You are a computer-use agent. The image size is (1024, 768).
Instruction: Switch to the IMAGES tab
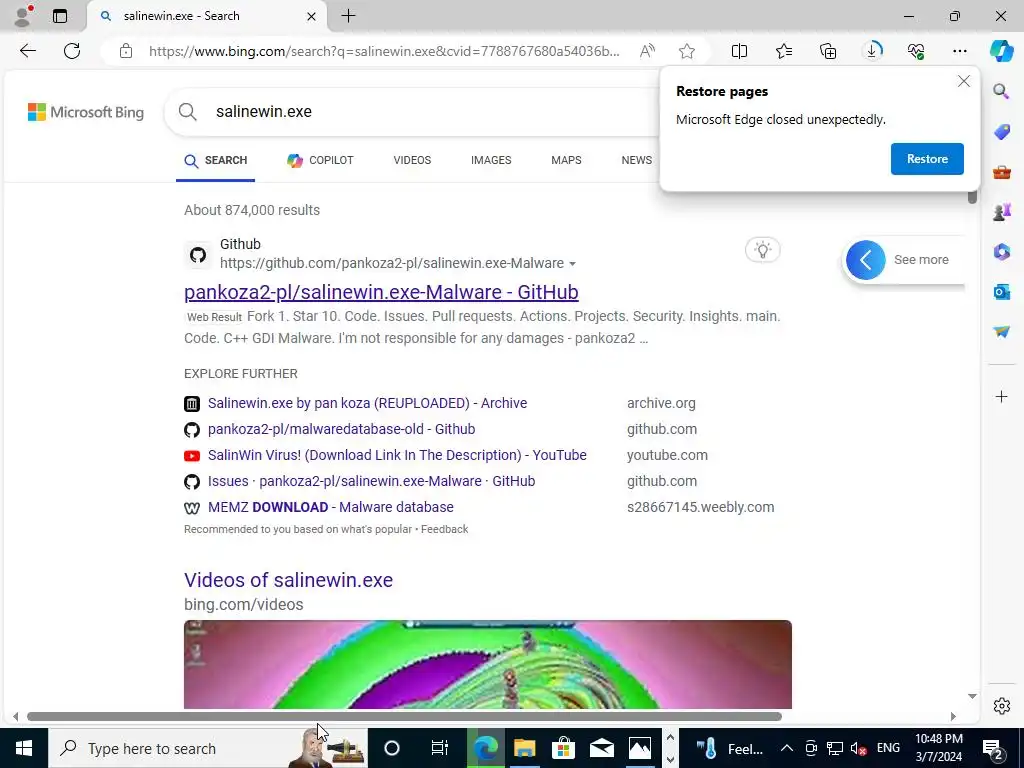(491, 161)
